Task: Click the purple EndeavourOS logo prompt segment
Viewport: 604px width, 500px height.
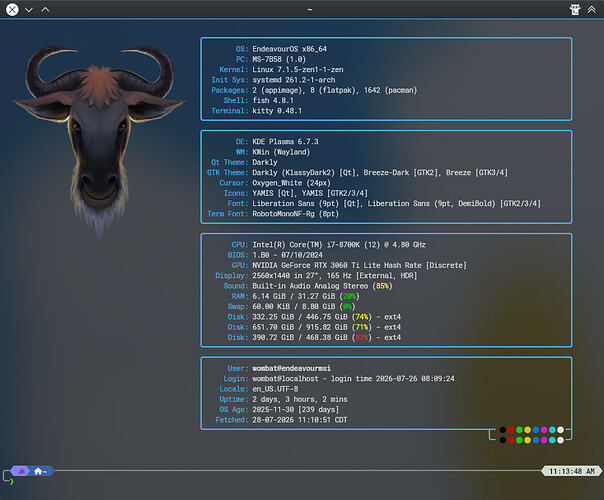Action: pyautogui.click(x=21, y=471)
